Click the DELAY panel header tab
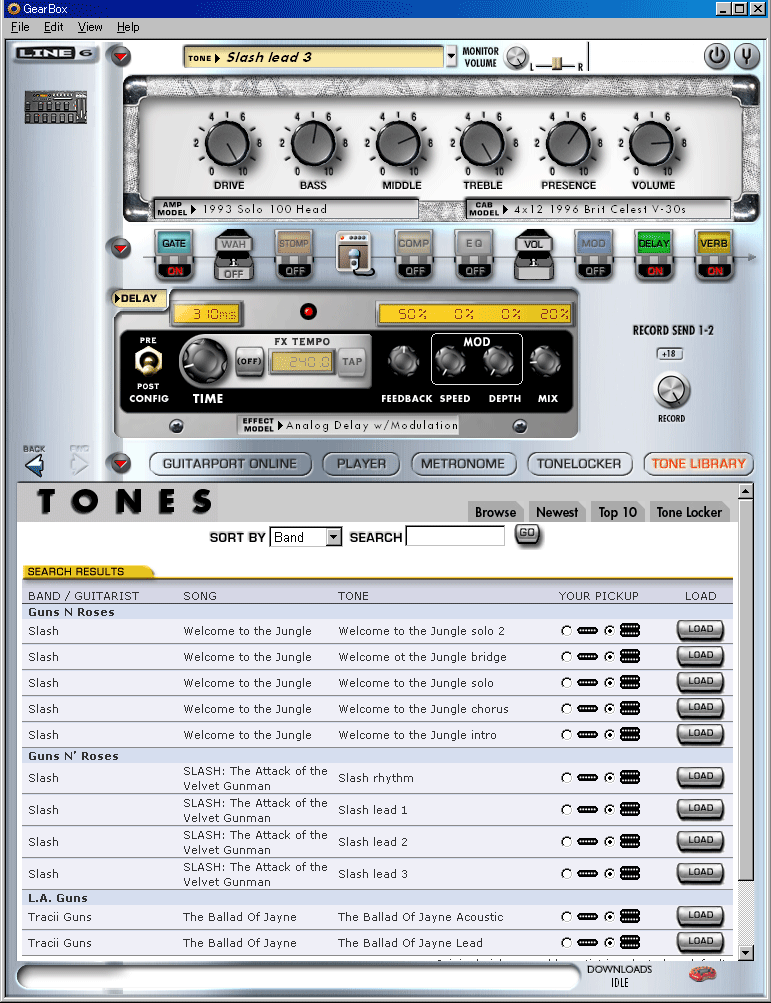This screenshot has height=1003, width=771. click(139, 299)
